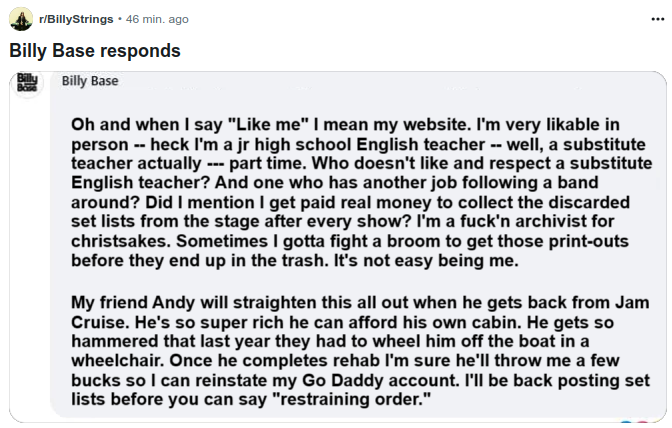Click the word "wheelchair" in the second paragraph
The width and height of the screenshot is (672, 428).
117,360
